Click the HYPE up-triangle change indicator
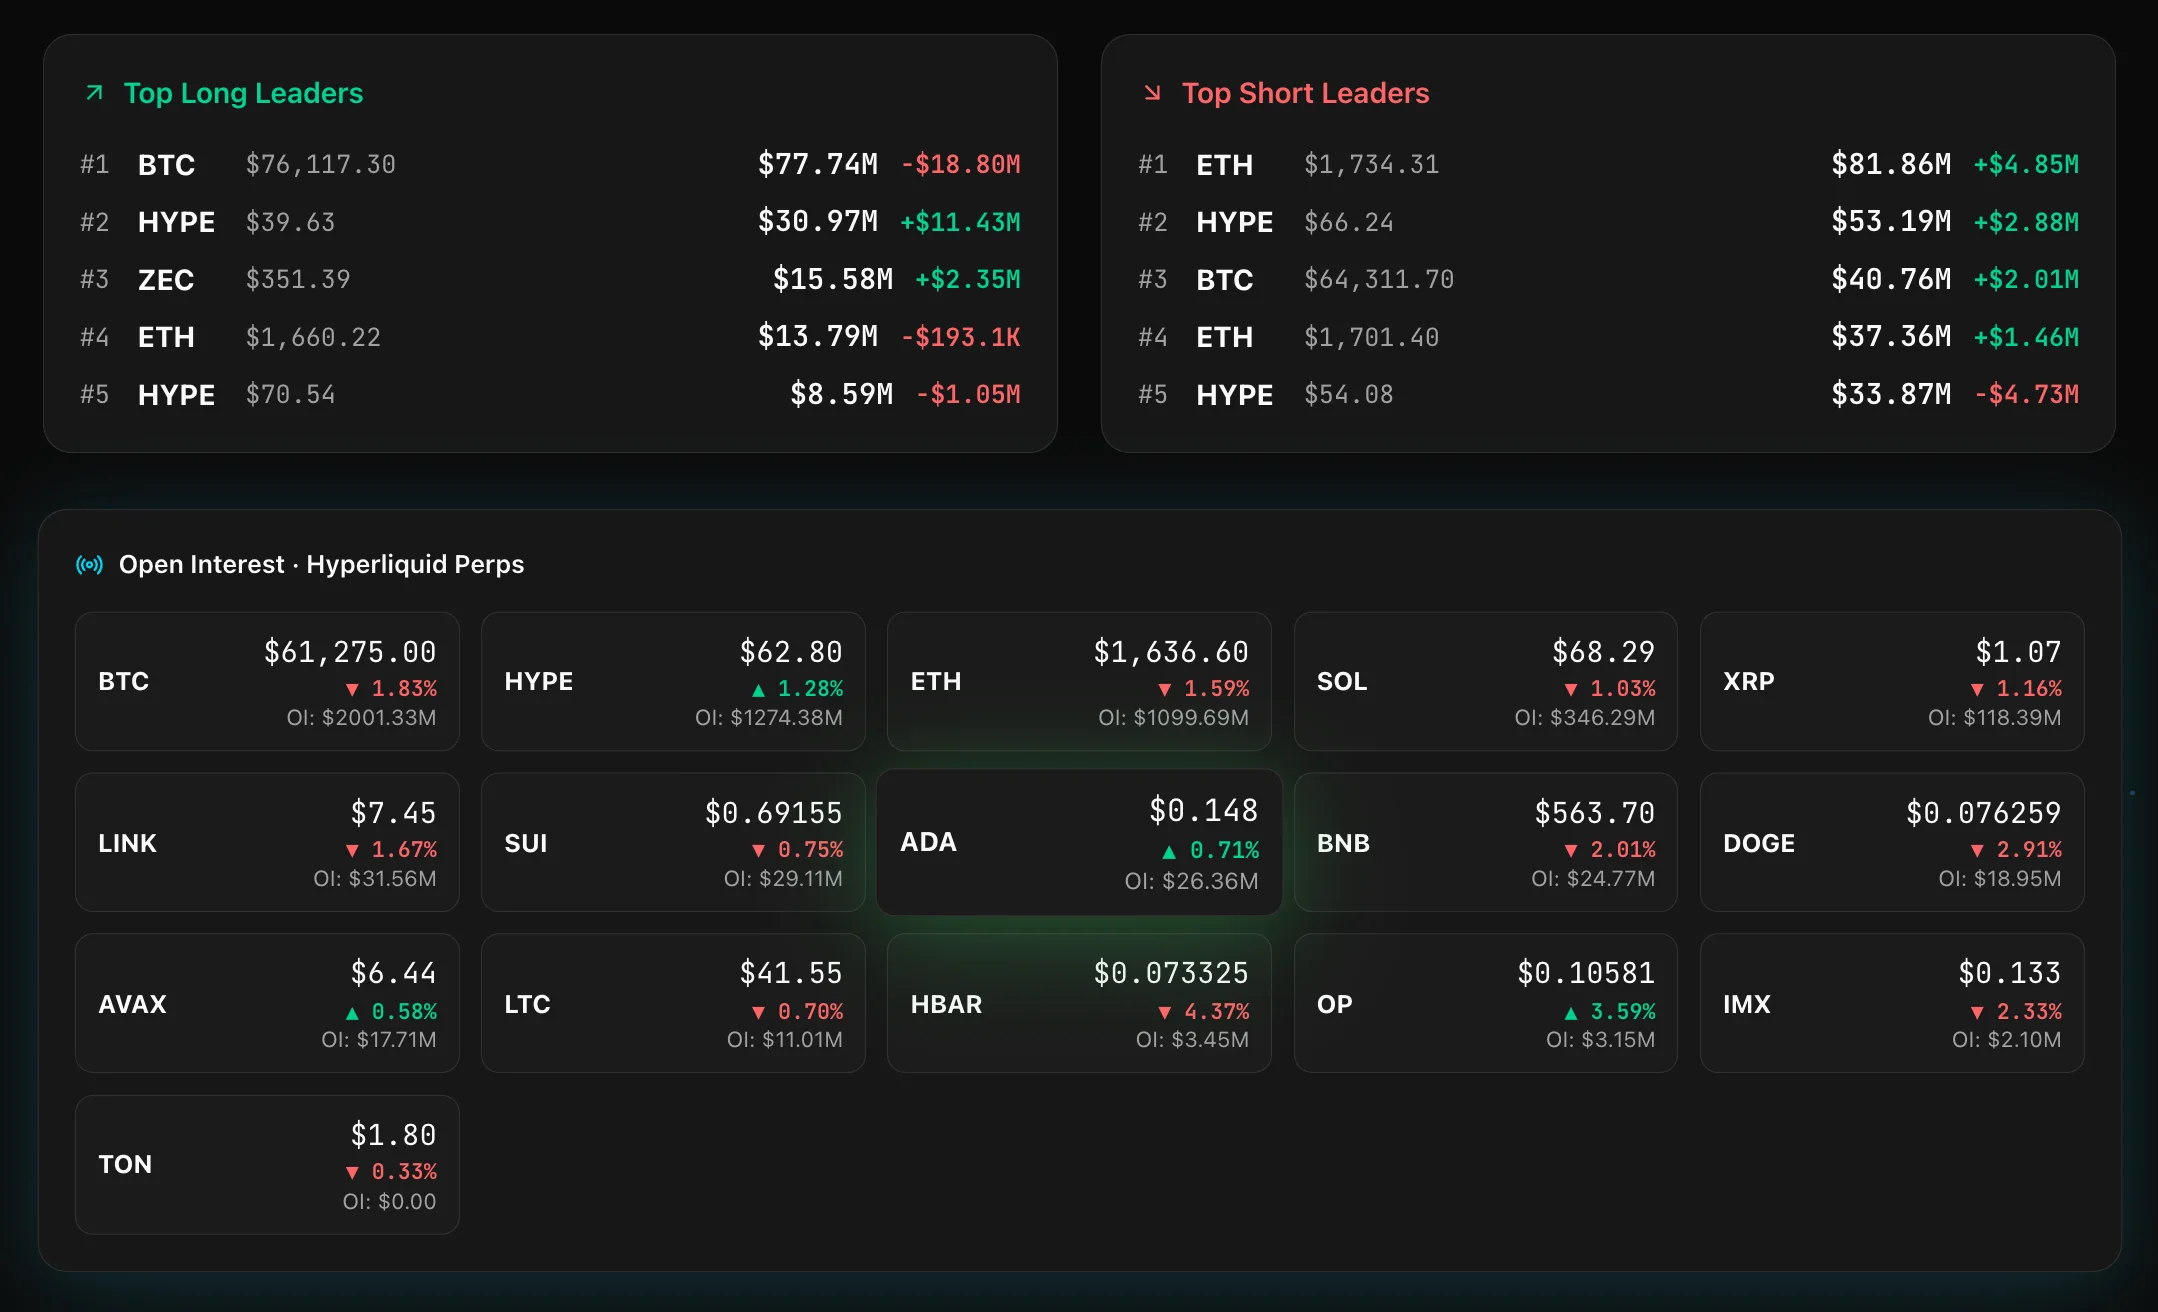This screenshot has width=2158, height=1312. (x=758, y=690)
